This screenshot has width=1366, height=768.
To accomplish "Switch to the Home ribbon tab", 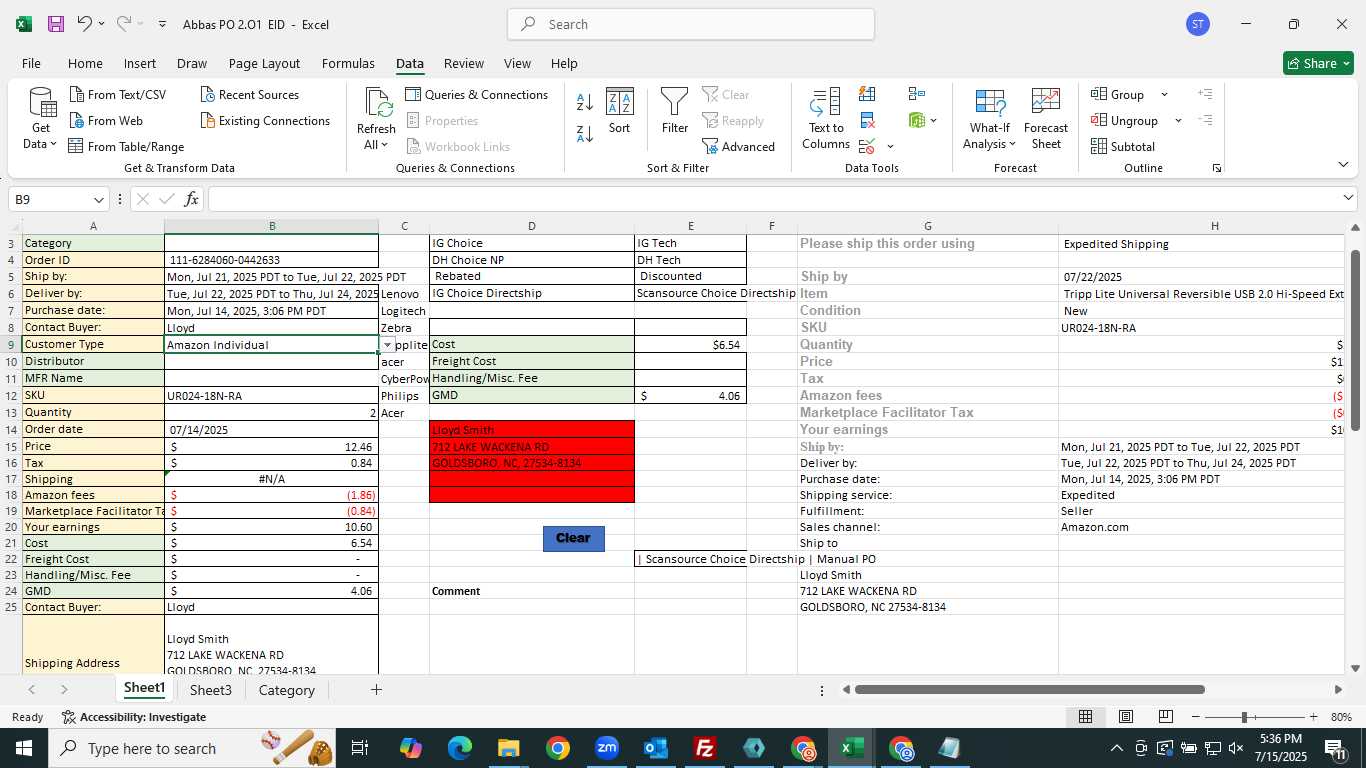I will [x=85, y=63].
